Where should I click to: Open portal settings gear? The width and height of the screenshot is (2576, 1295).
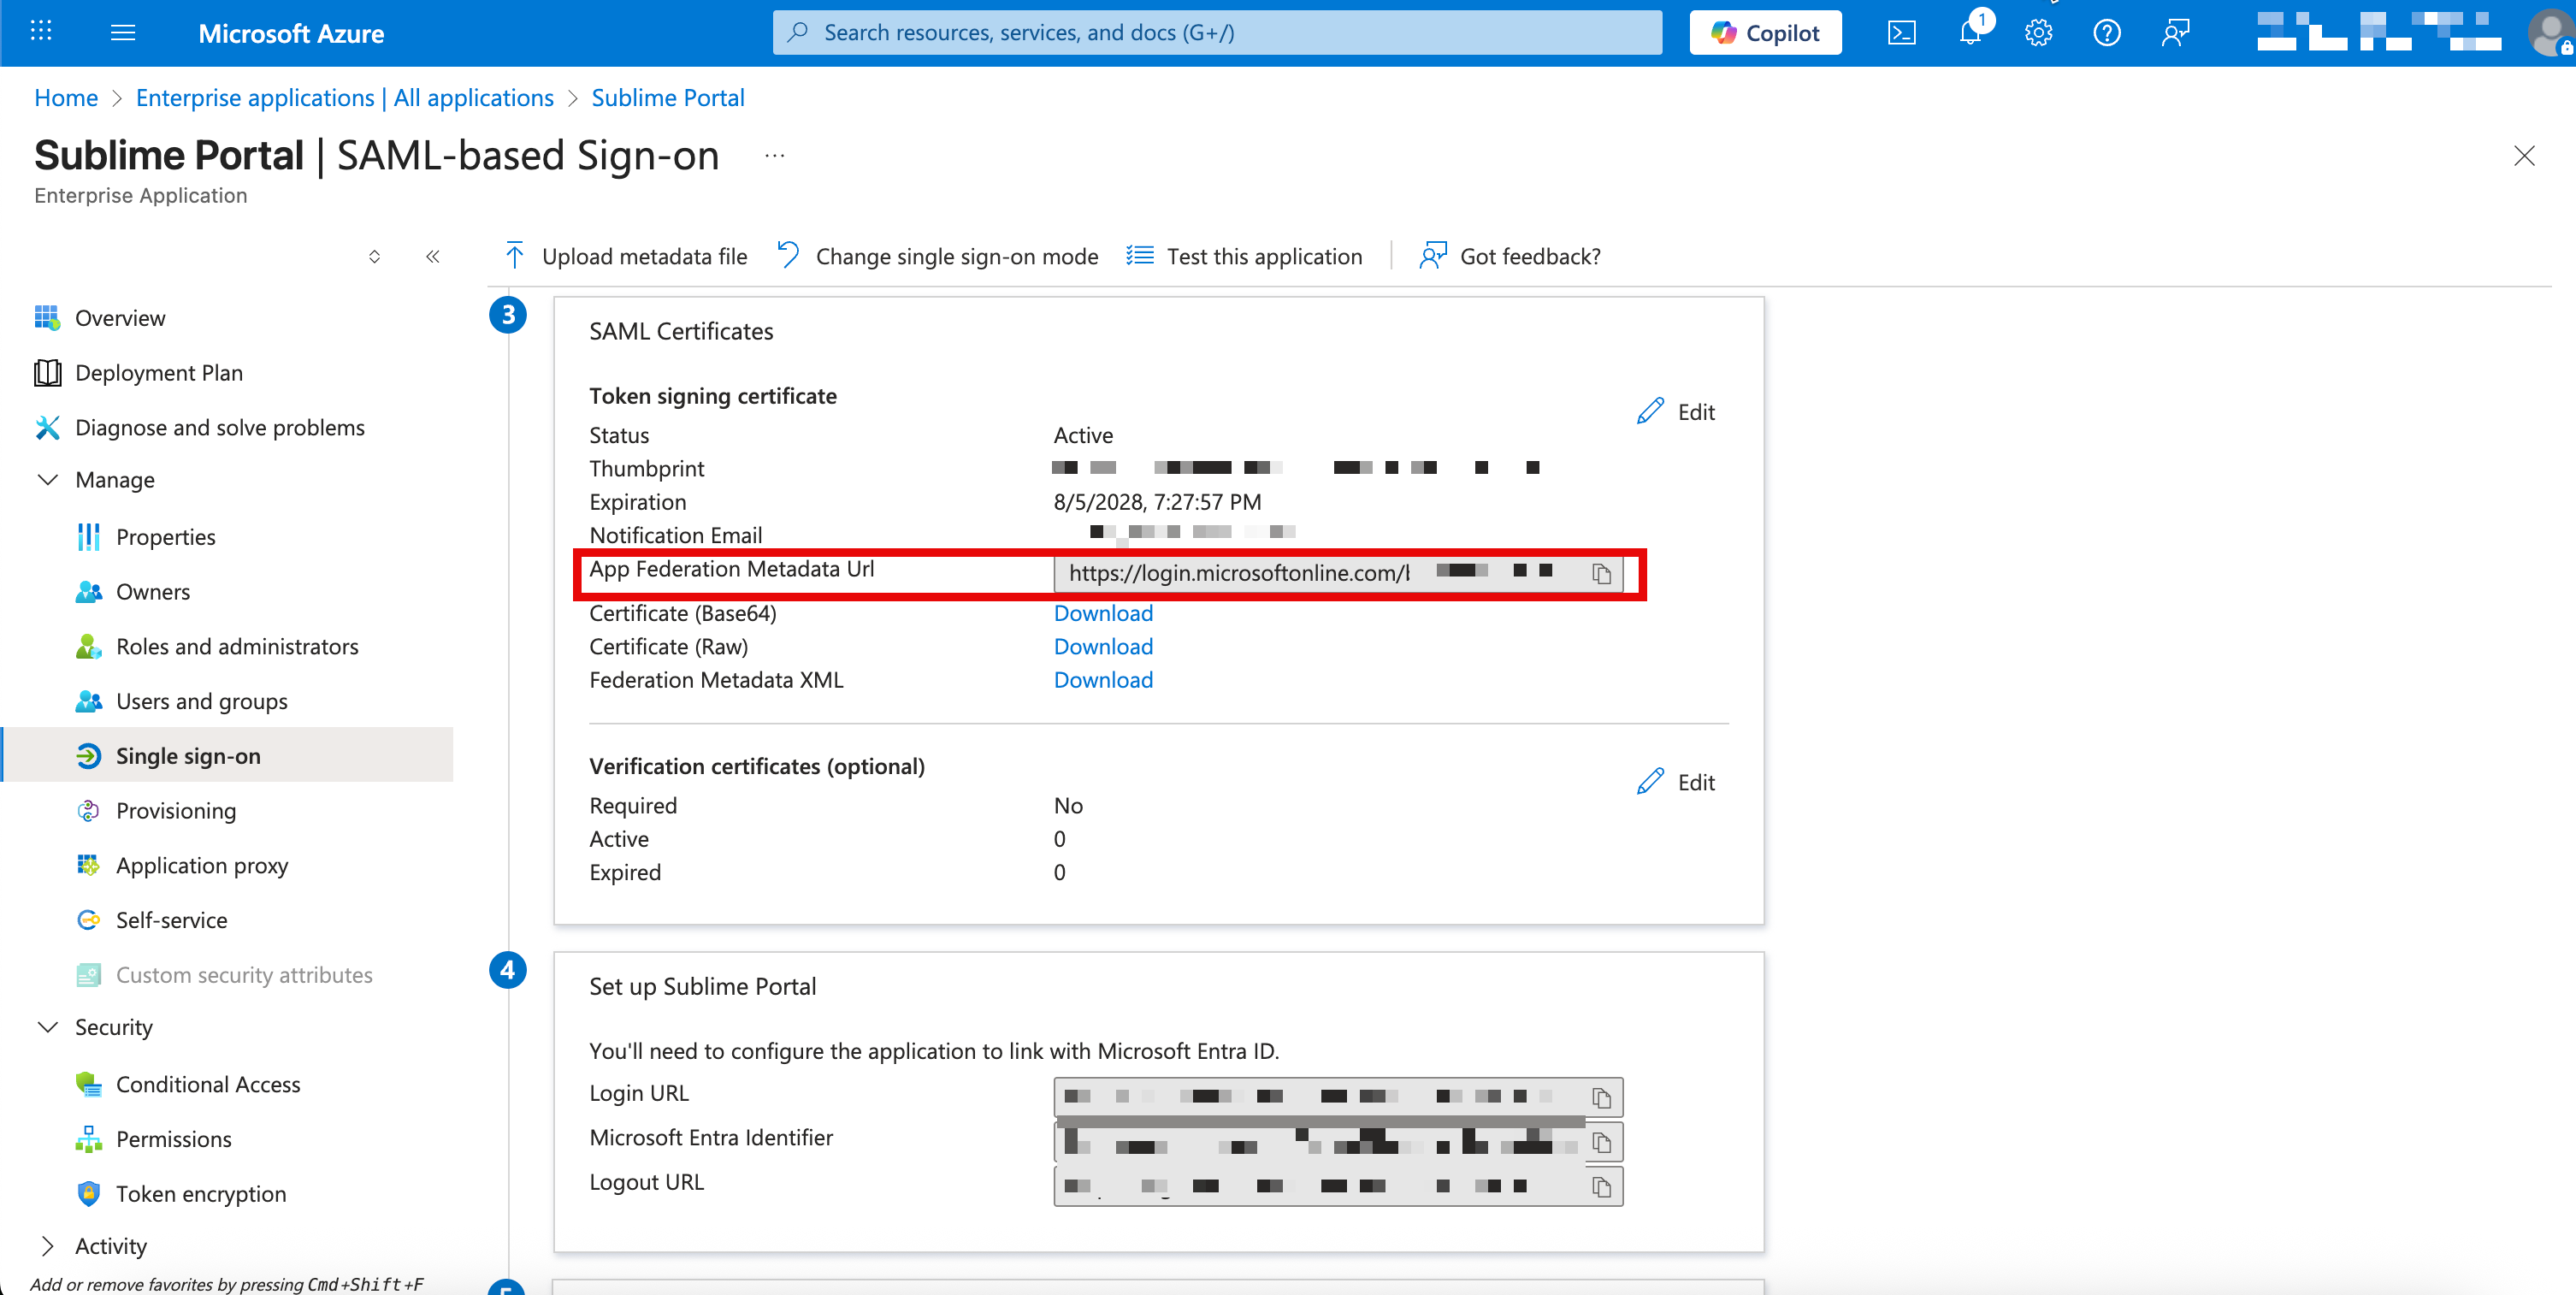2038,33
